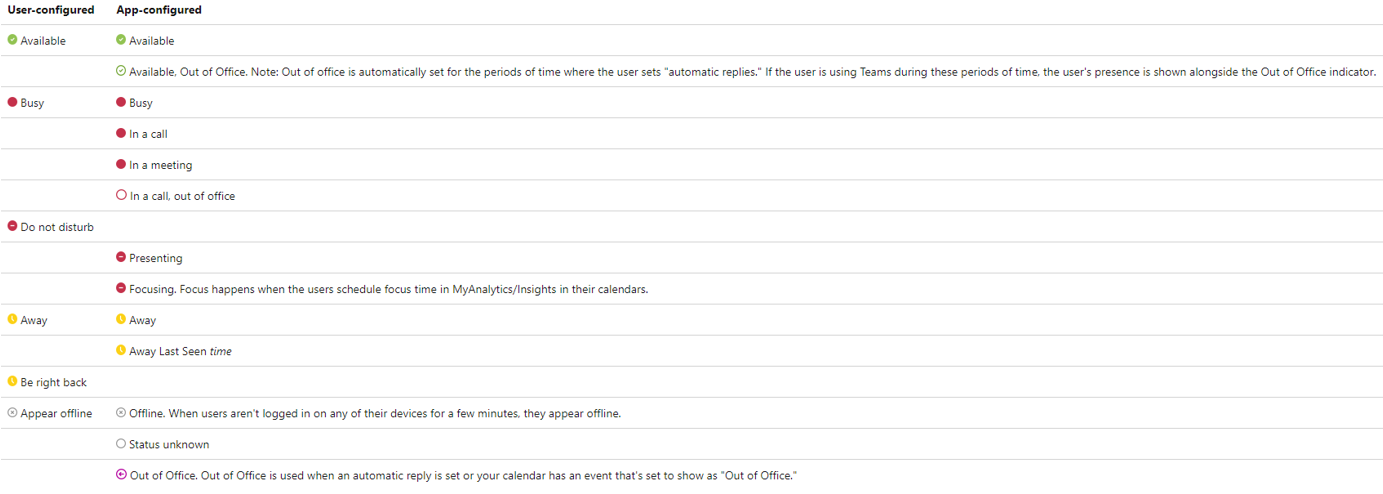1383x494 pixels.
Task: Click the Be right back clock icon
Action: point(12,381)
